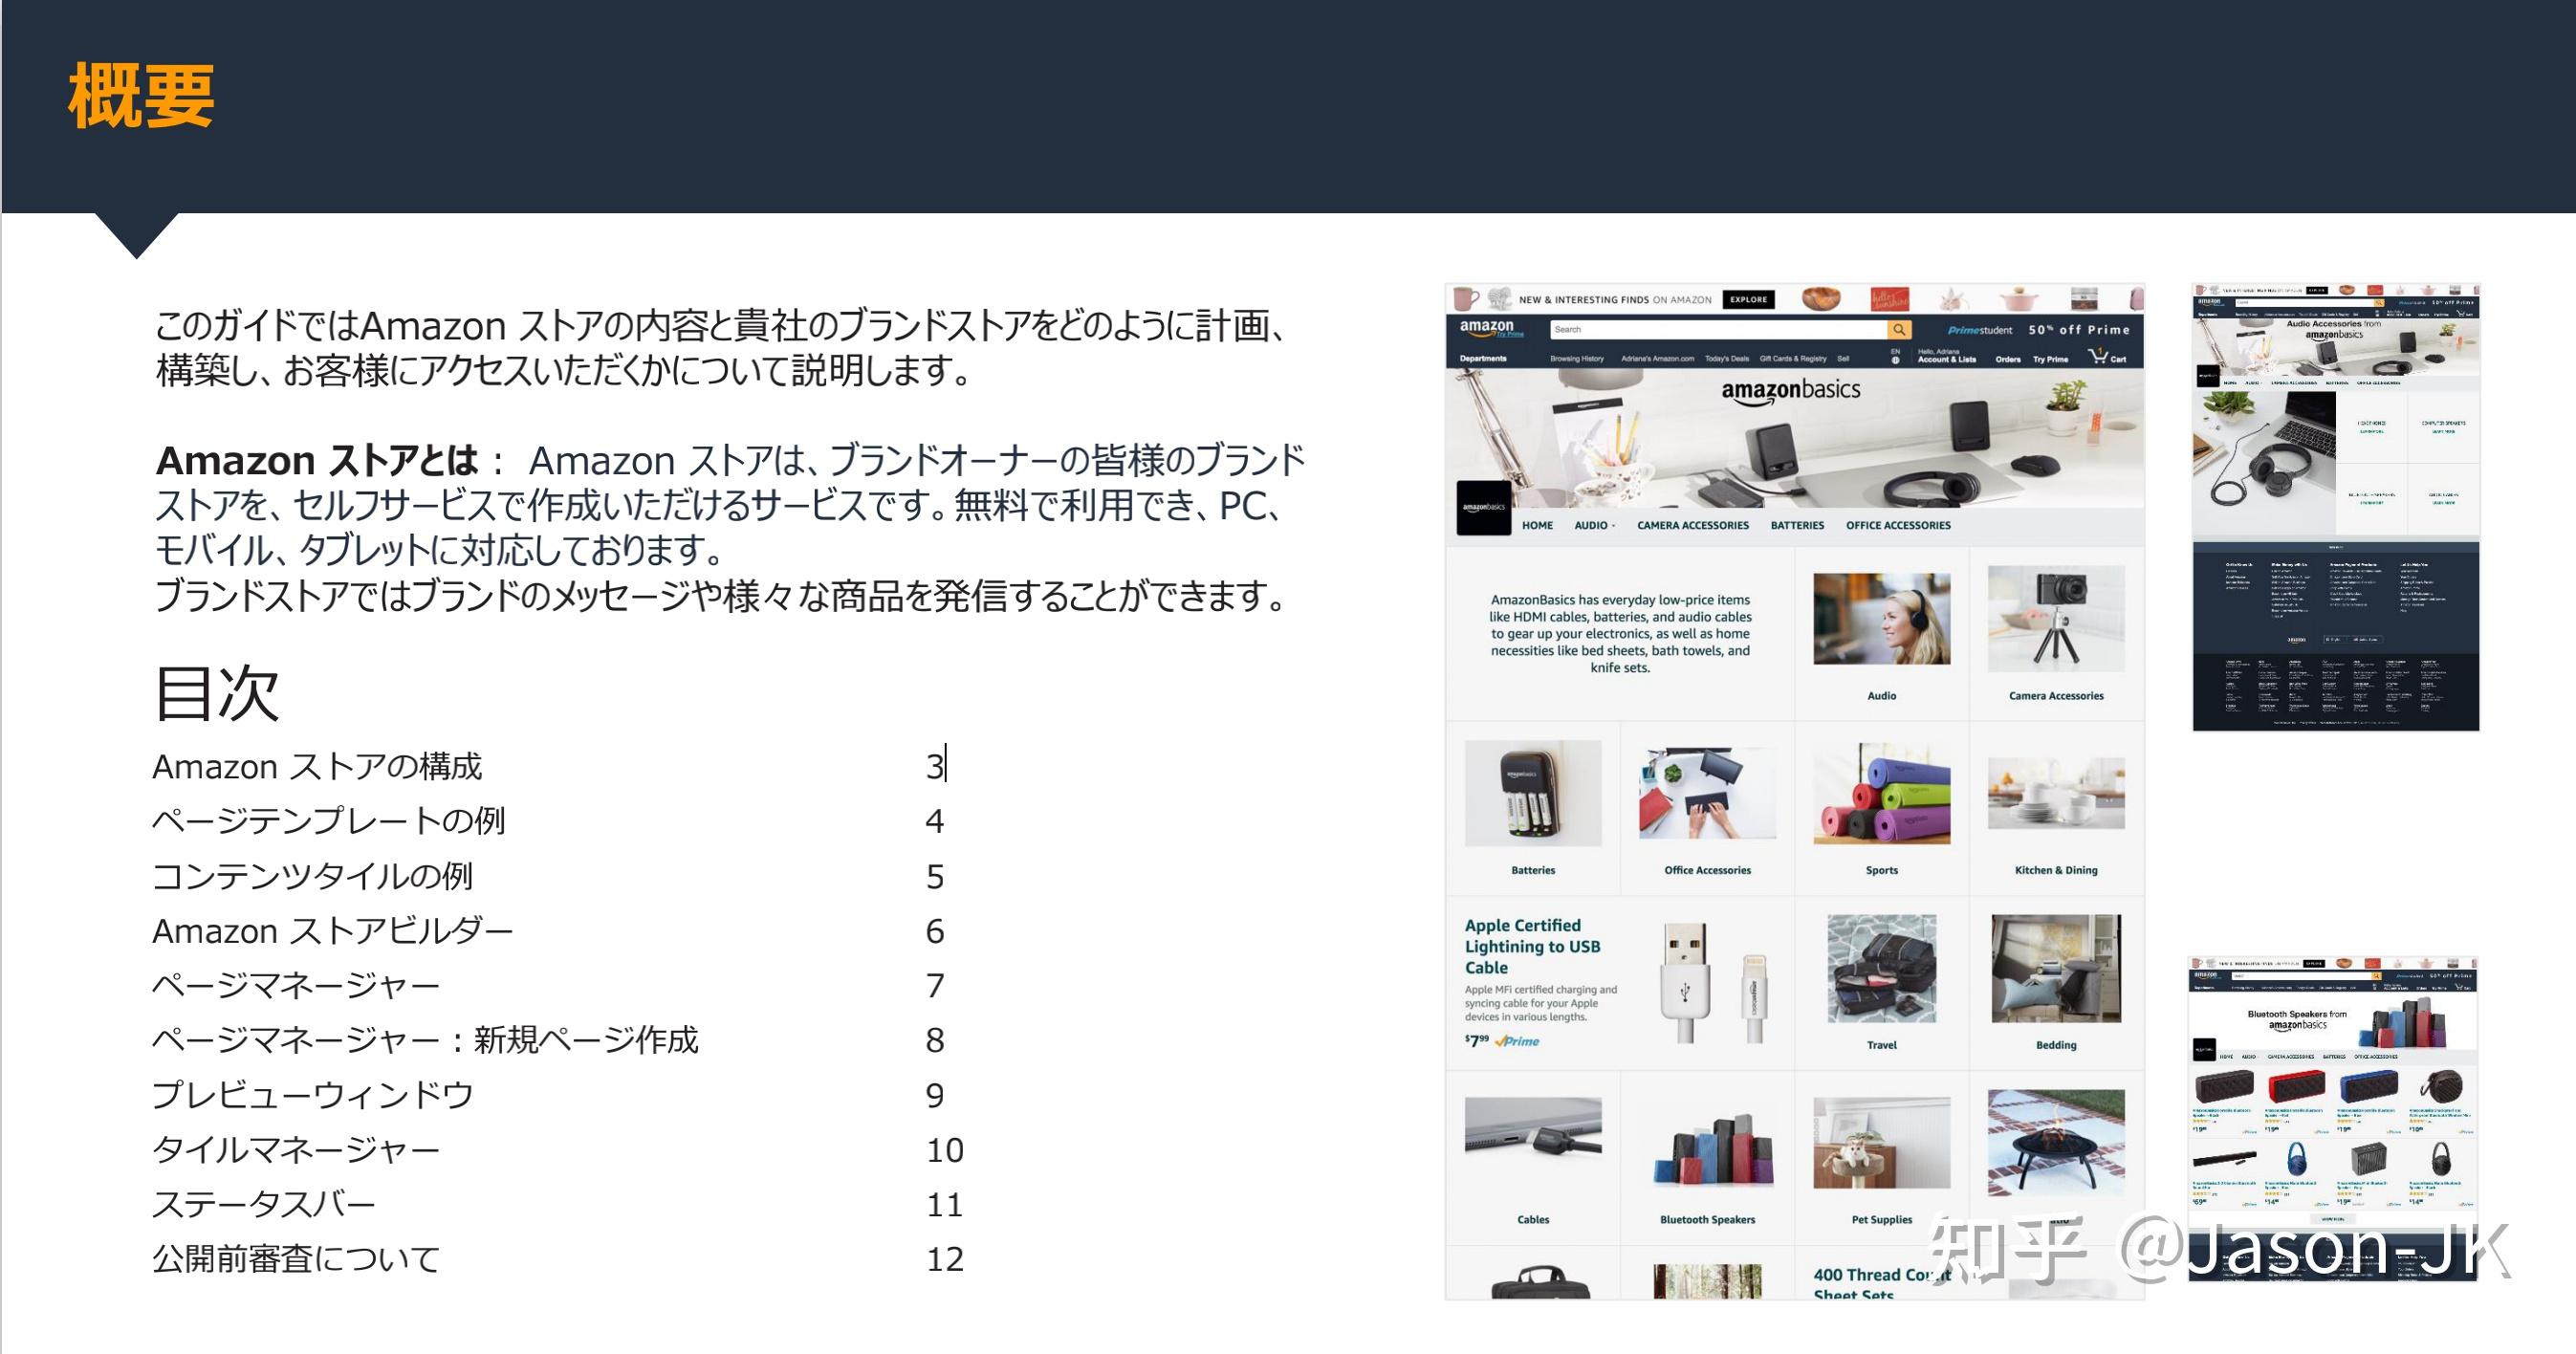Click the Orders link in the header
2576x1354 pixels.
(x=2008, y=360)
